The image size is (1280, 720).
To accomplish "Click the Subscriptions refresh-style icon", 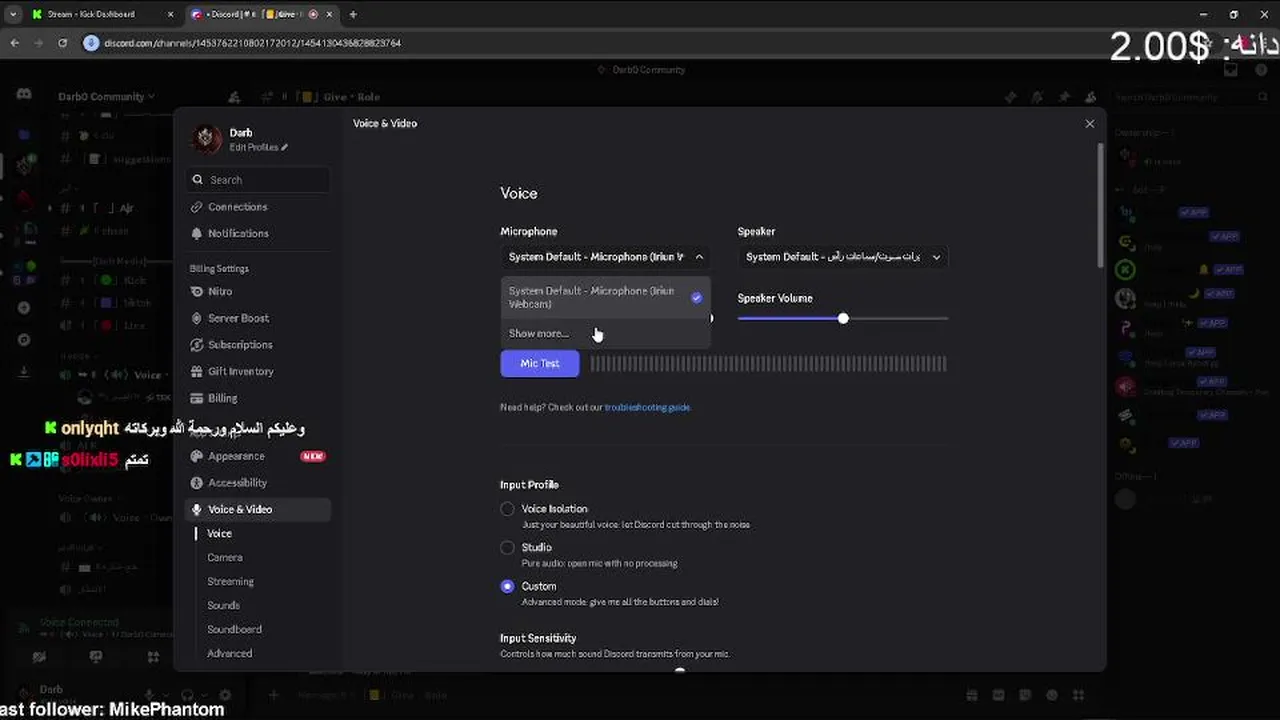I will pos(197,345).
